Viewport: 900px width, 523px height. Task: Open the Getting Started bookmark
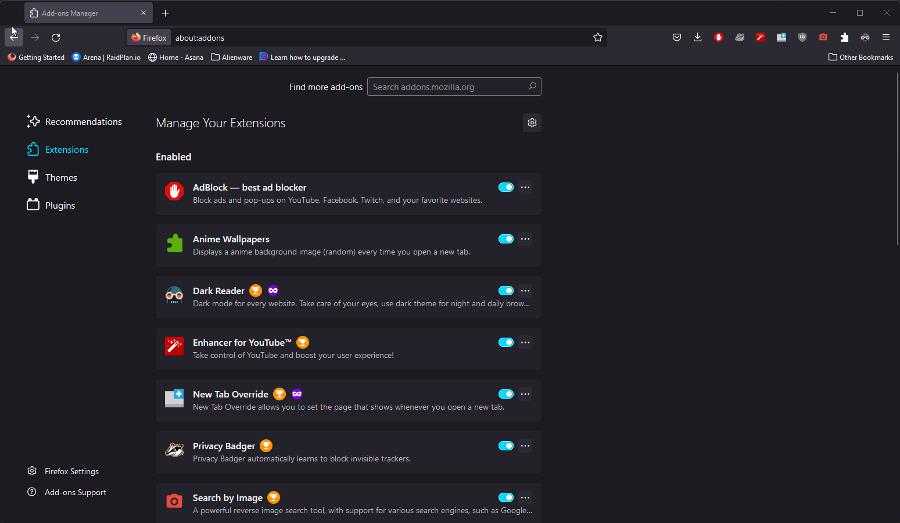[x=36, y=57]
